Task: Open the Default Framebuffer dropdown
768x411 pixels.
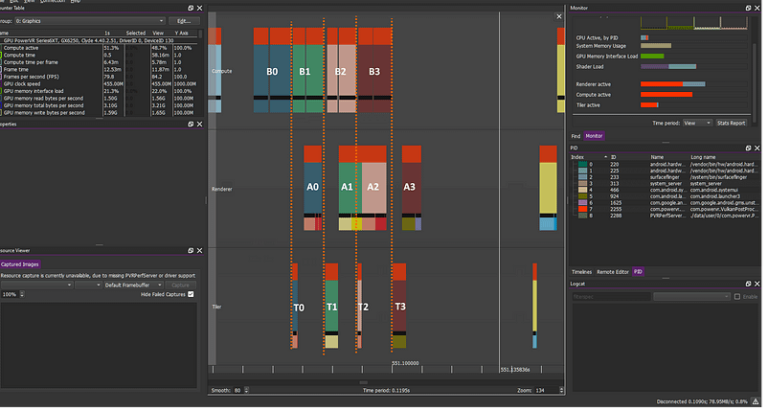Action: tap(134, 286)
